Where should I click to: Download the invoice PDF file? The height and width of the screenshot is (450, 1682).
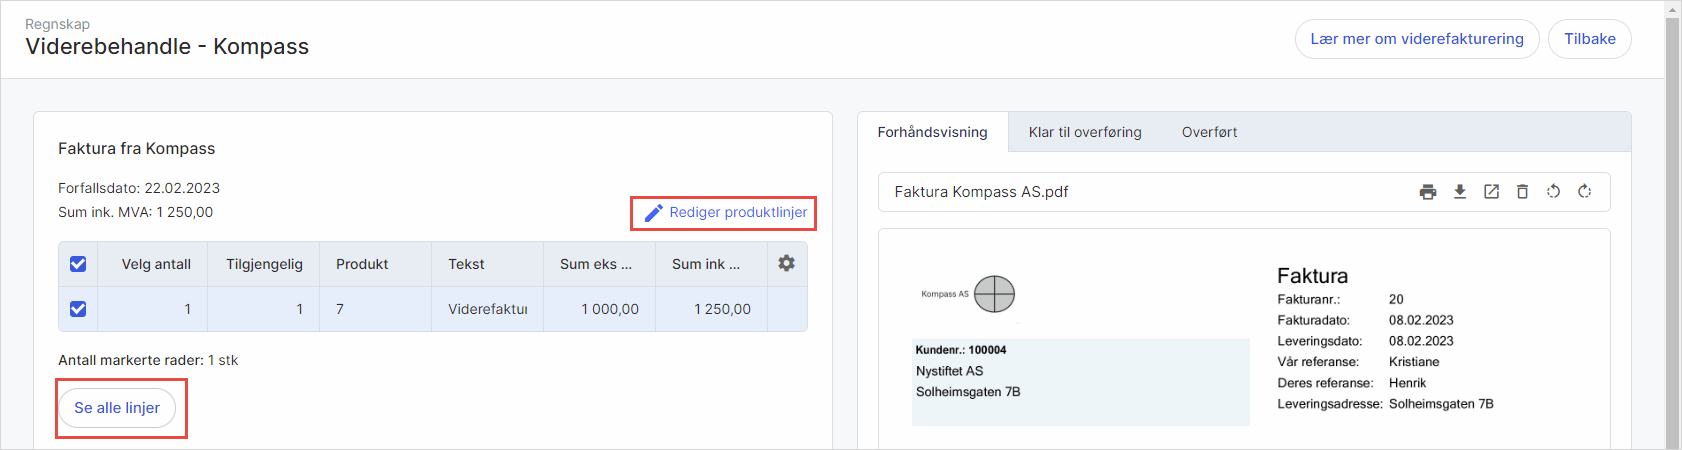(x=1460, y=192)
